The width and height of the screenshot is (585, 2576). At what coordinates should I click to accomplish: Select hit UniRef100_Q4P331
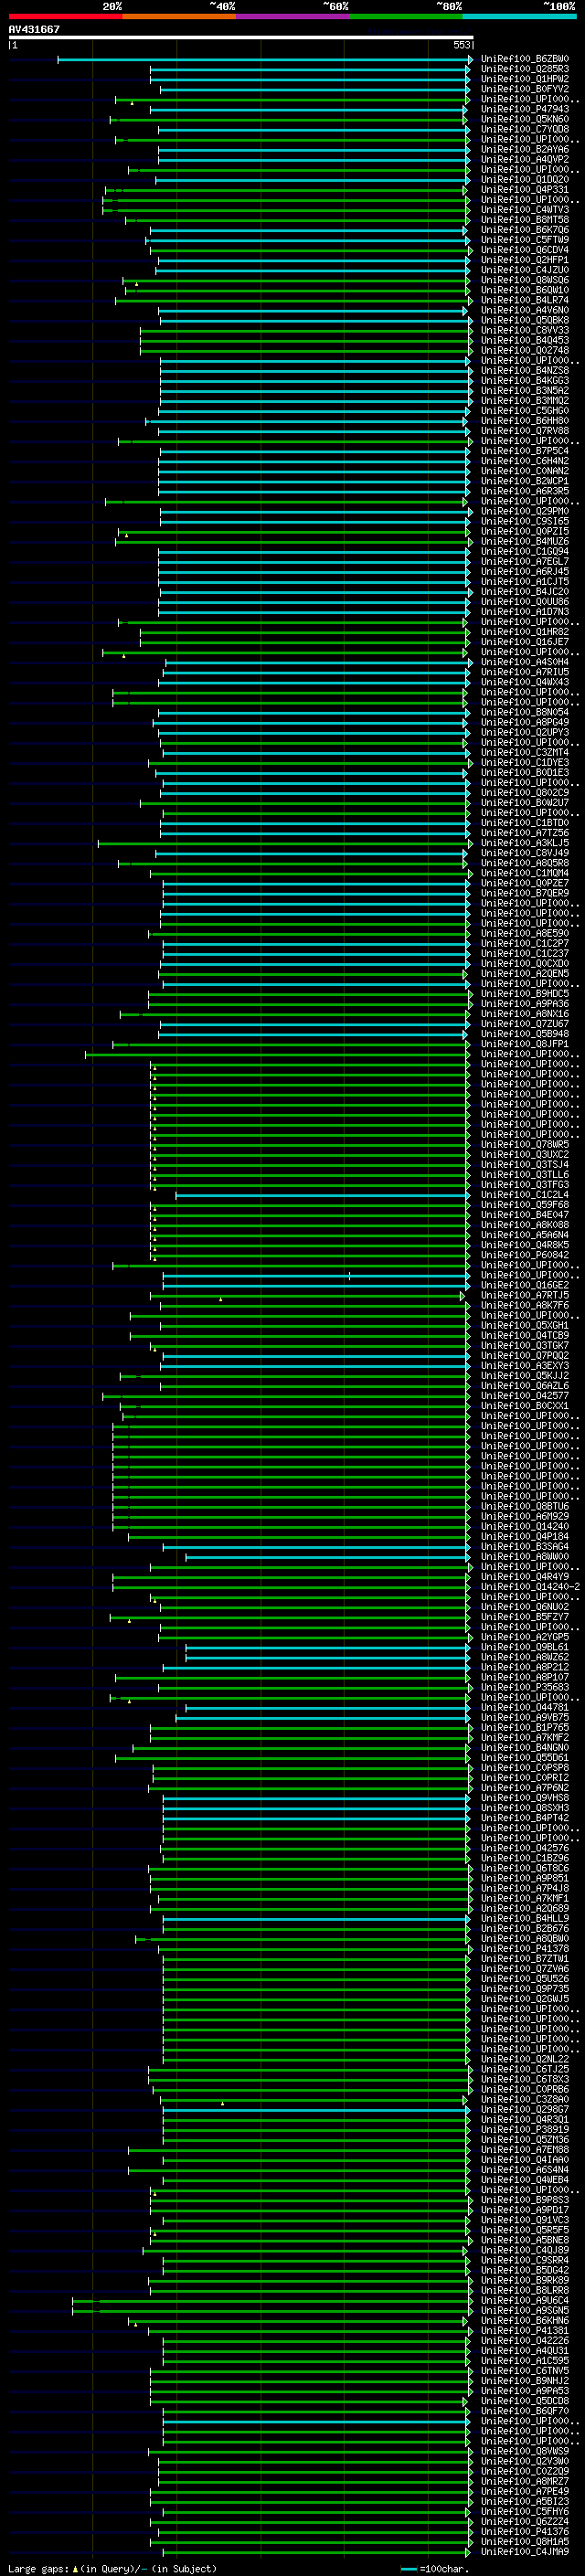click(525, 190)
